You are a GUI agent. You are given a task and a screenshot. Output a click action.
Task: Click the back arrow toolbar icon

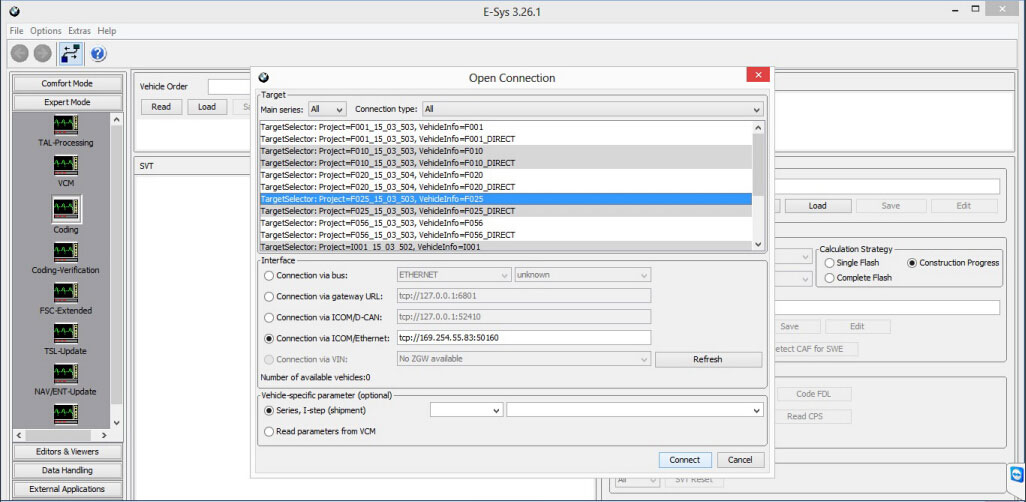(20, 54)
